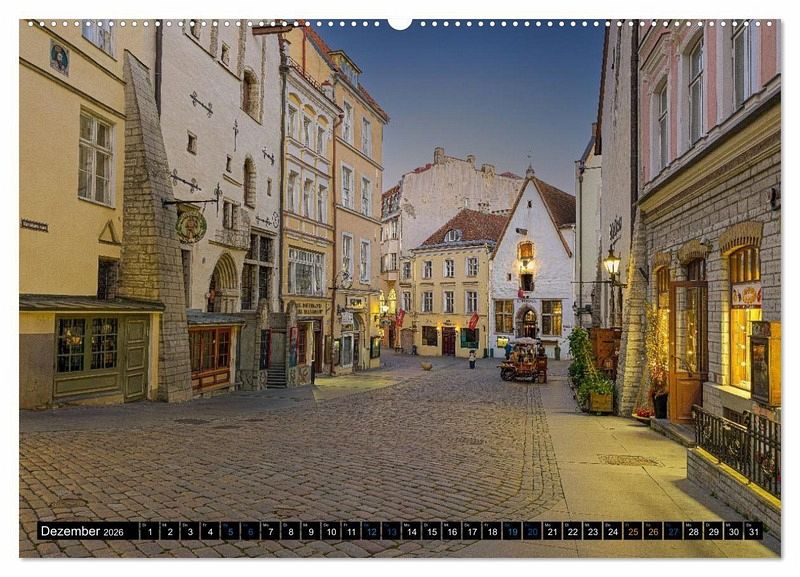Click day 6 on the date bar
Screen dimensions: 800x577
coord(250,531)
